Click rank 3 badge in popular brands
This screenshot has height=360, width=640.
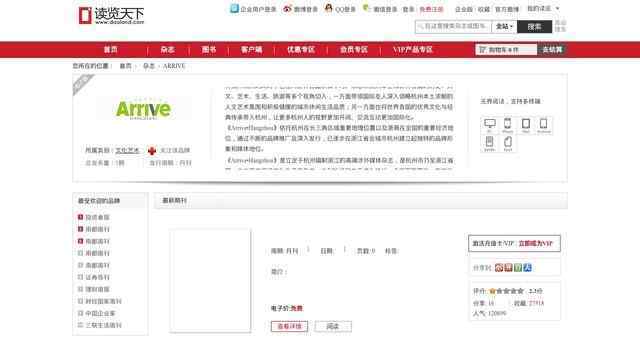tap(80, 241)
